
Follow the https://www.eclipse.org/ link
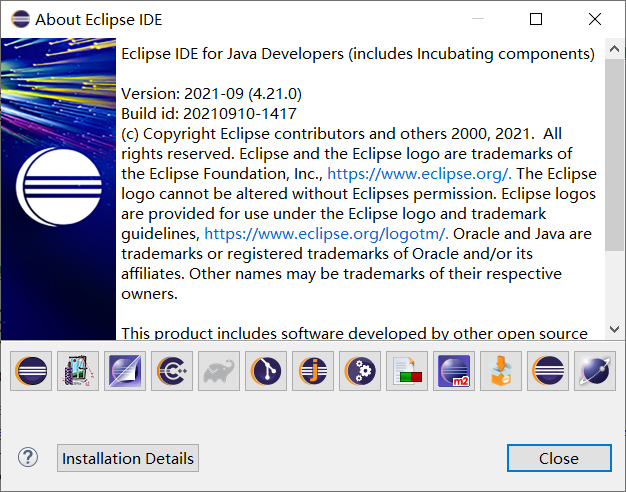[419, 174]
